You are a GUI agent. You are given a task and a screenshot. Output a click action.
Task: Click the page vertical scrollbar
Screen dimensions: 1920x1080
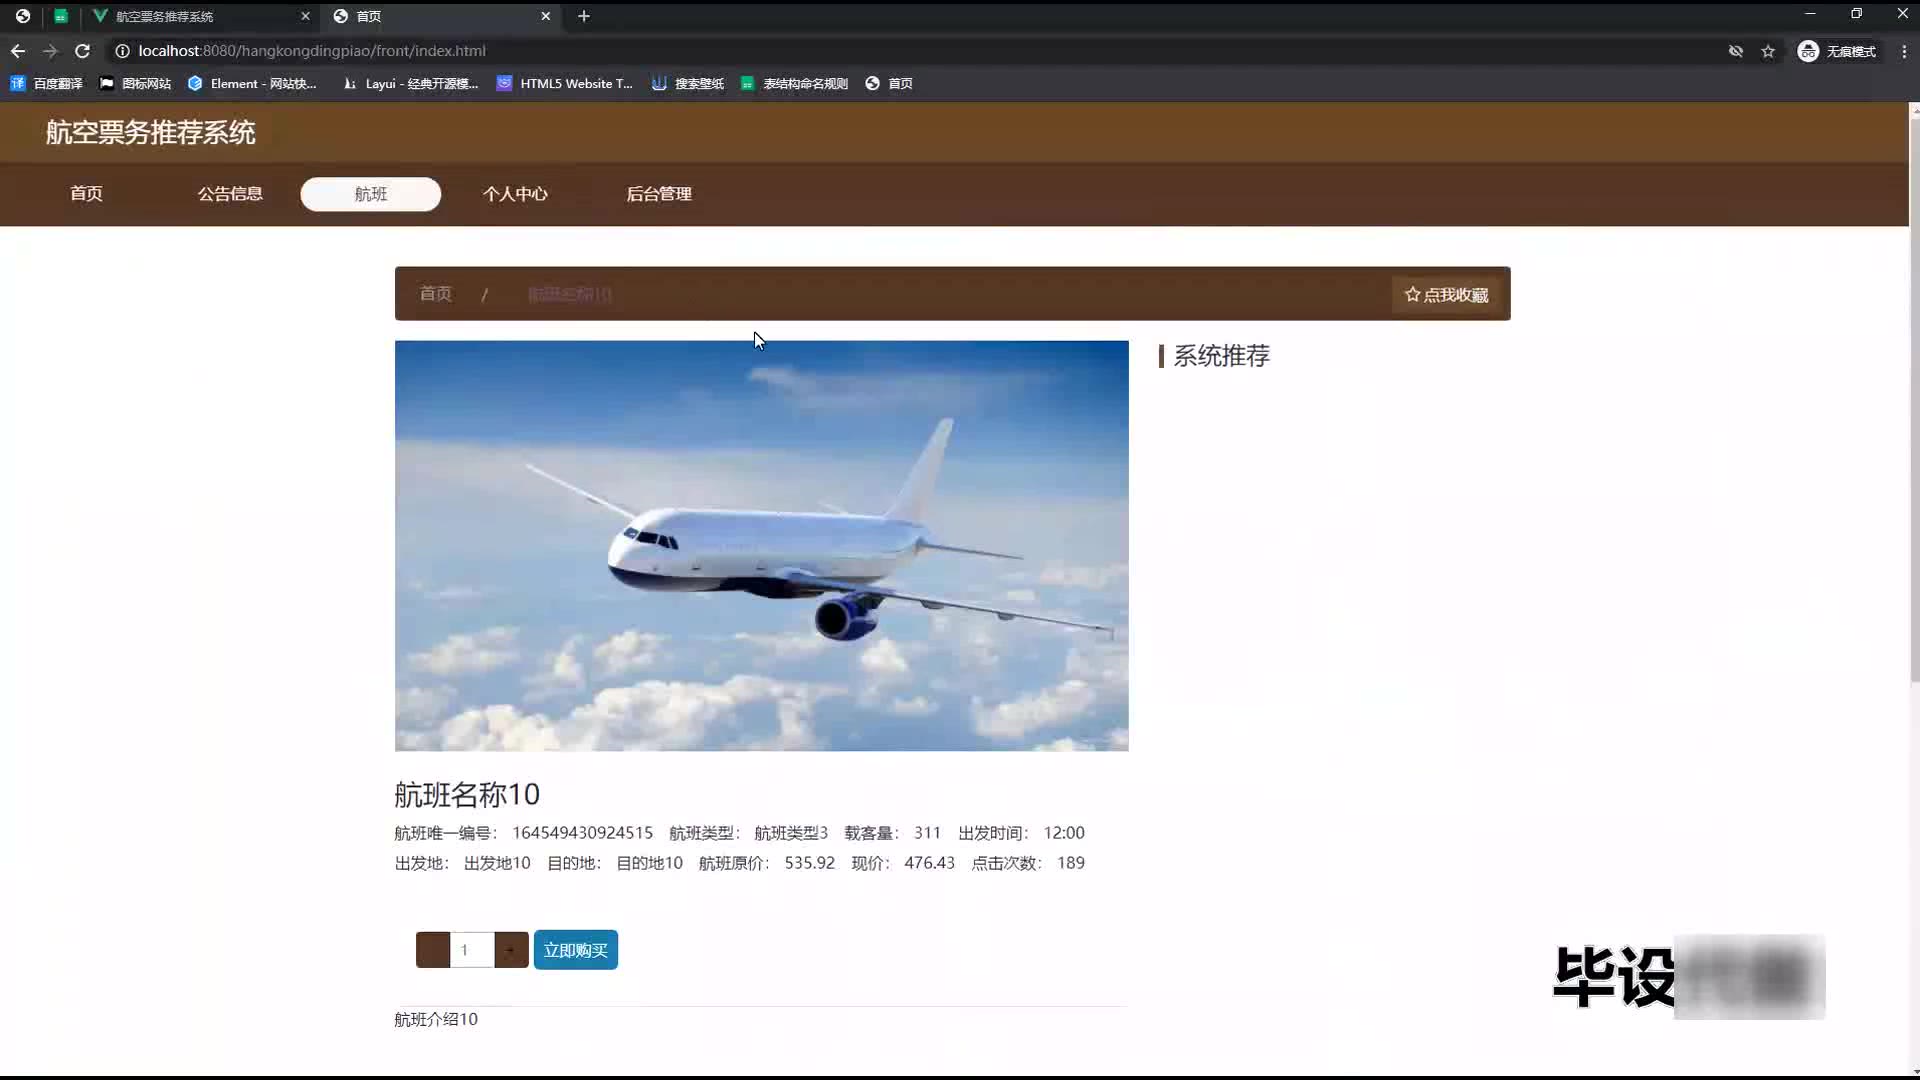point(1914,400)
